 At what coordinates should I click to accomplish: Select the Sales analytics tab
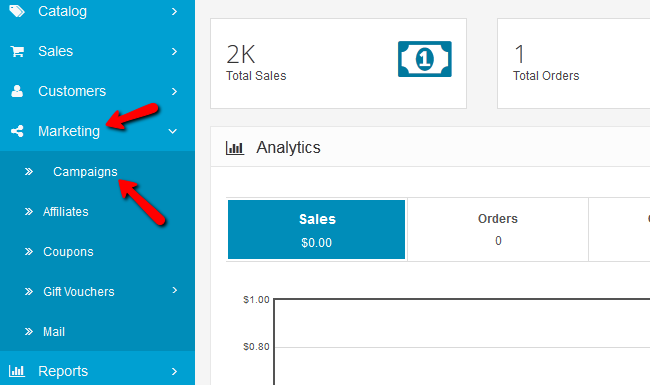click(x=316, y=230)
